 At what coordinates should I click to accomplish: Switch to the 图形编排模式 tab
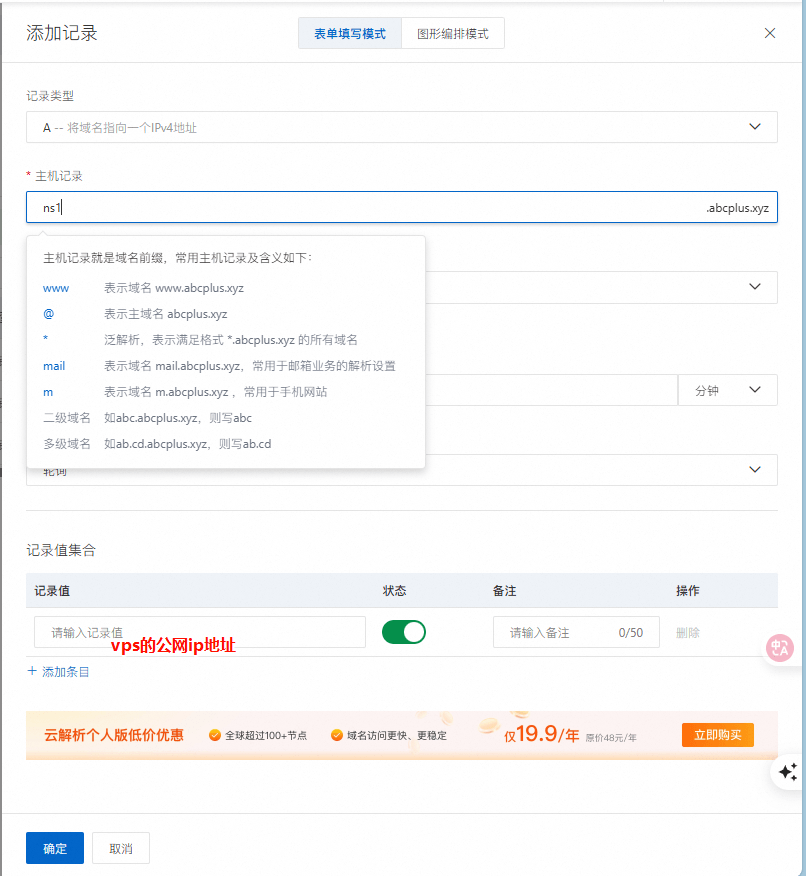click(453, 33)
